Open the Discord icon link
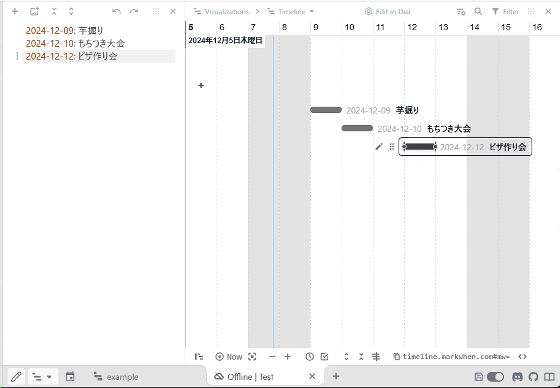 pos(517,377)
